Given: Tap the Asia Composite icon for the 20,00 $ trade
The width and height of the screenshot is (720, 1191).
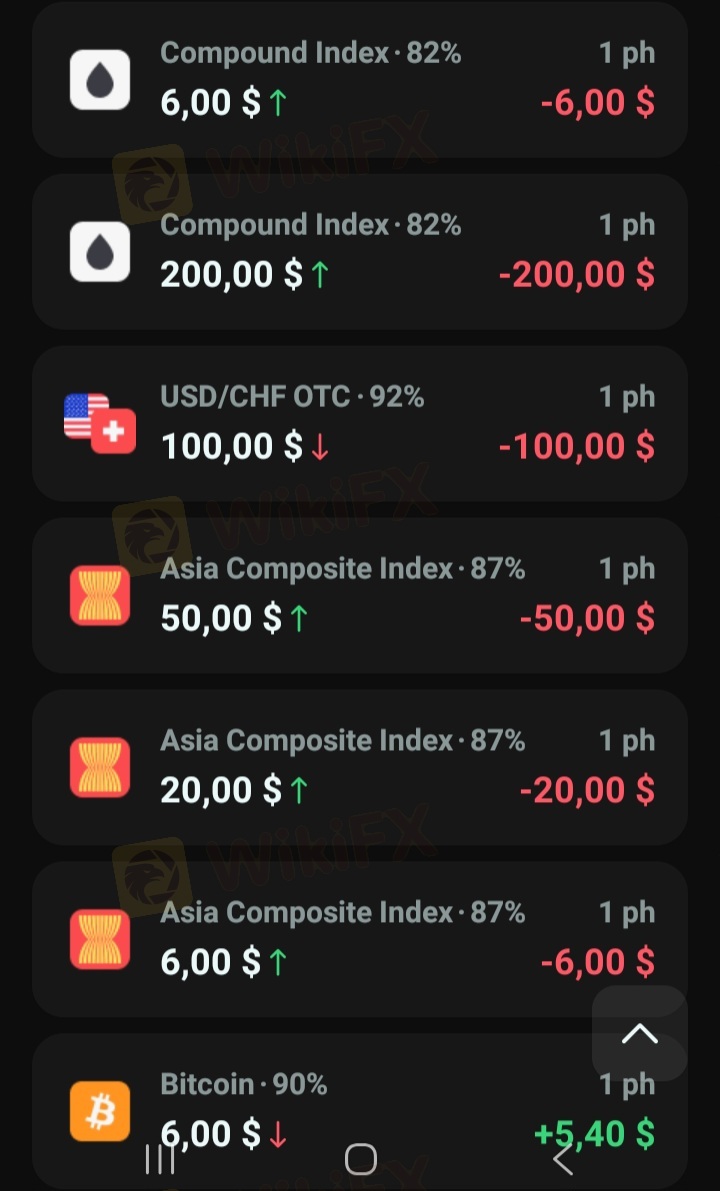Looking at the screenshot, I should click(x=100, y=768).
